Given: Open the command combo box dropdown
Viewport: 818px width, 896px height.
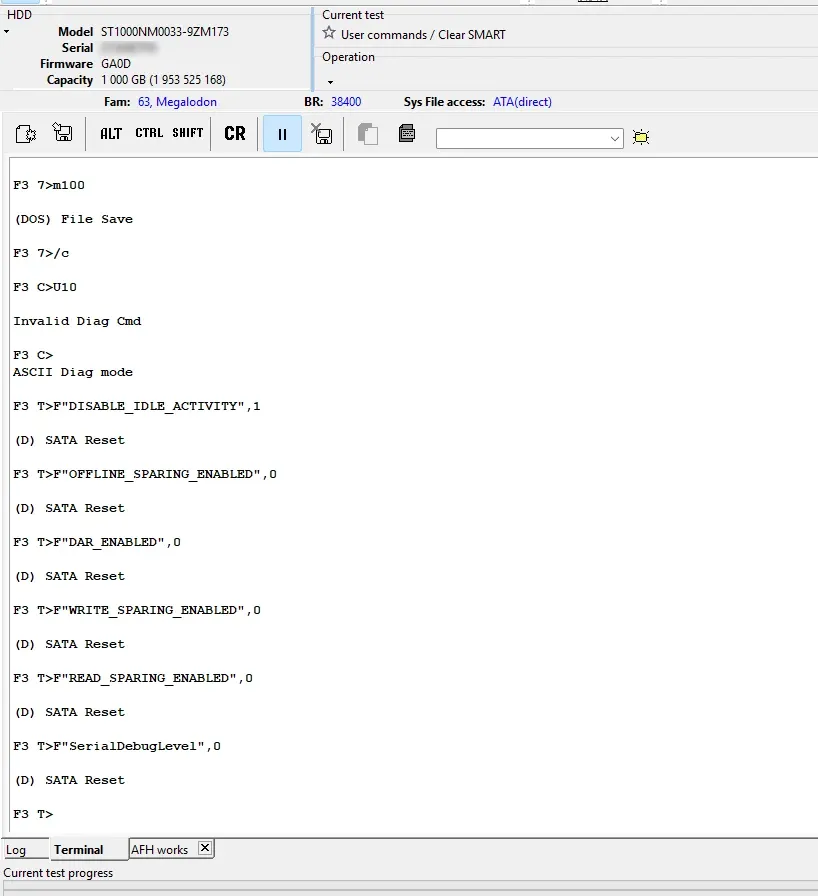Looking at the screenshot, I should pos(615,138).
